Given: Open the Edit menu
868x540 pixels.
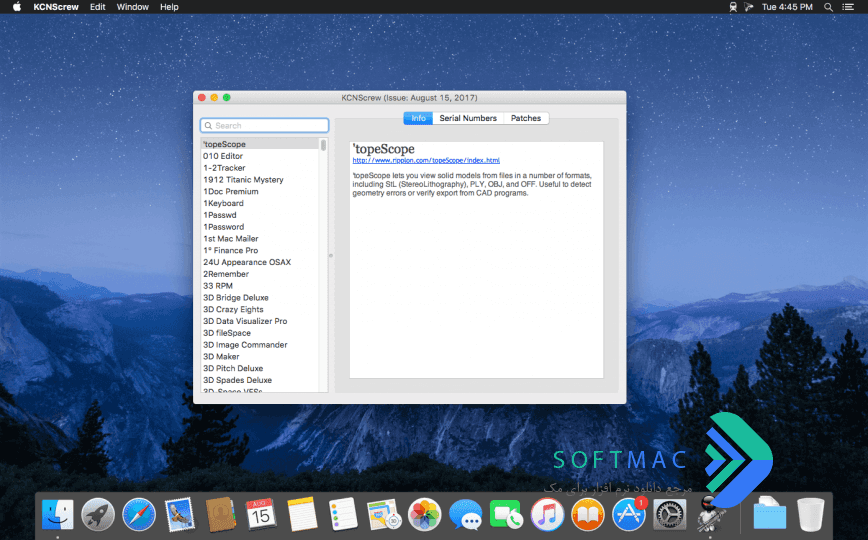Looking at the screenshot, I should (x=97, y=7).
